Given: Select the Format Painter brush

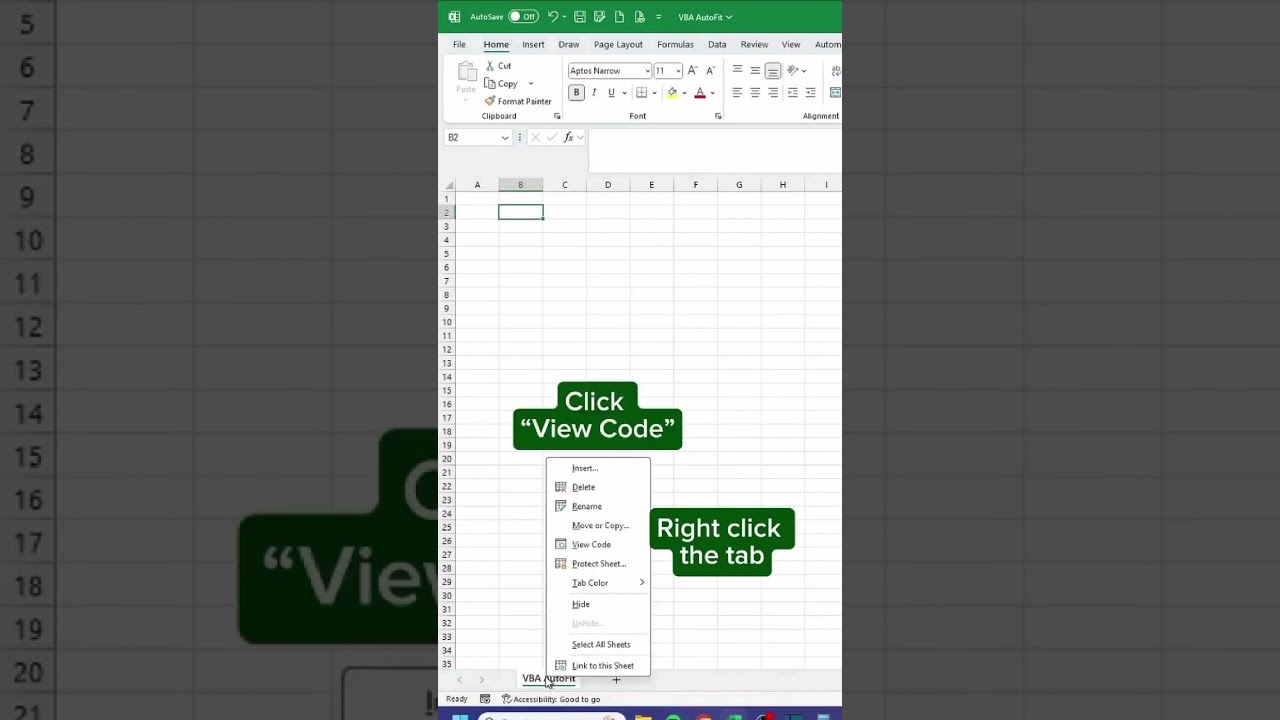Looking at the screenshot, I should pos(518,101).
